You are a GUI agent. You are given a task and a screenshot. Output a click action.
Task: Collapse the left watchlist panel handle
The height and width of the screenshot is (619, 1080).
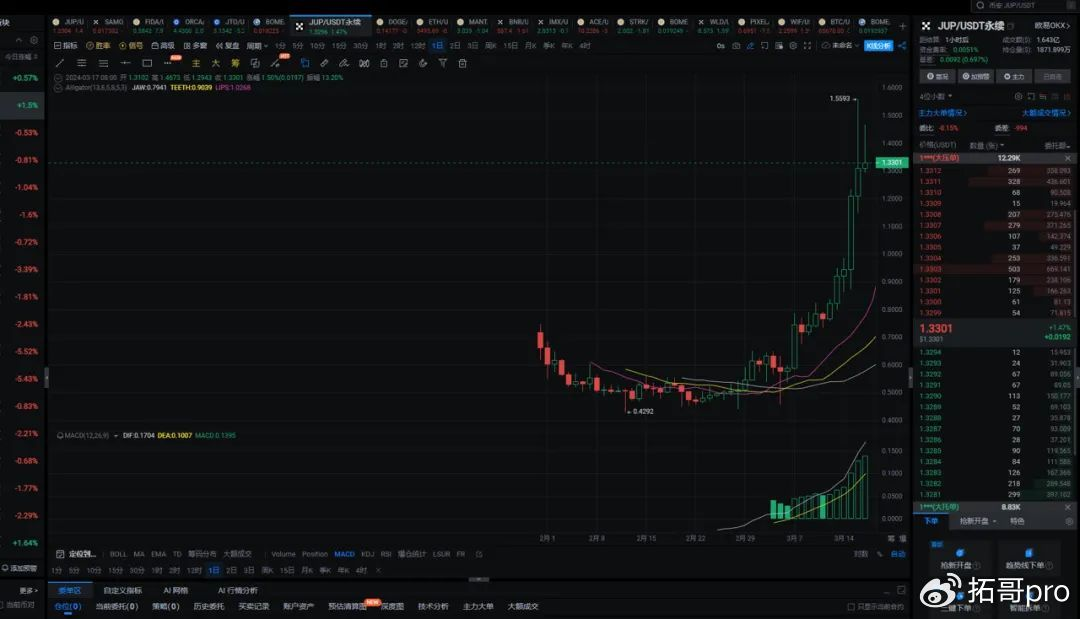click(47, 377)
